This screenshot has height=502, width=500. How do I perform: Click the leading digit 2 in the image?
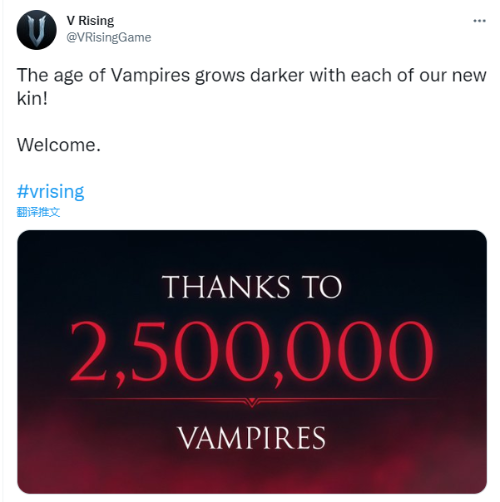coord(88,351)
